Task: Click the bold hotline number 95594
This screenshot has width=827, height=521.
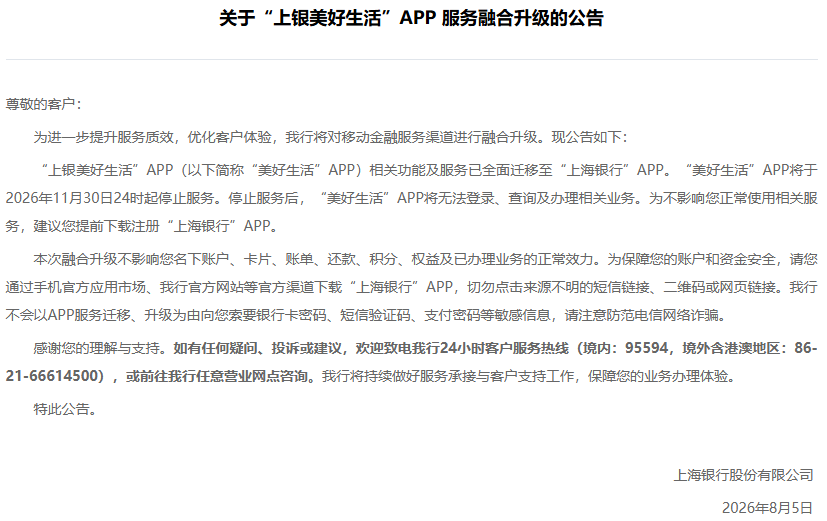Action: pos(647,348)
